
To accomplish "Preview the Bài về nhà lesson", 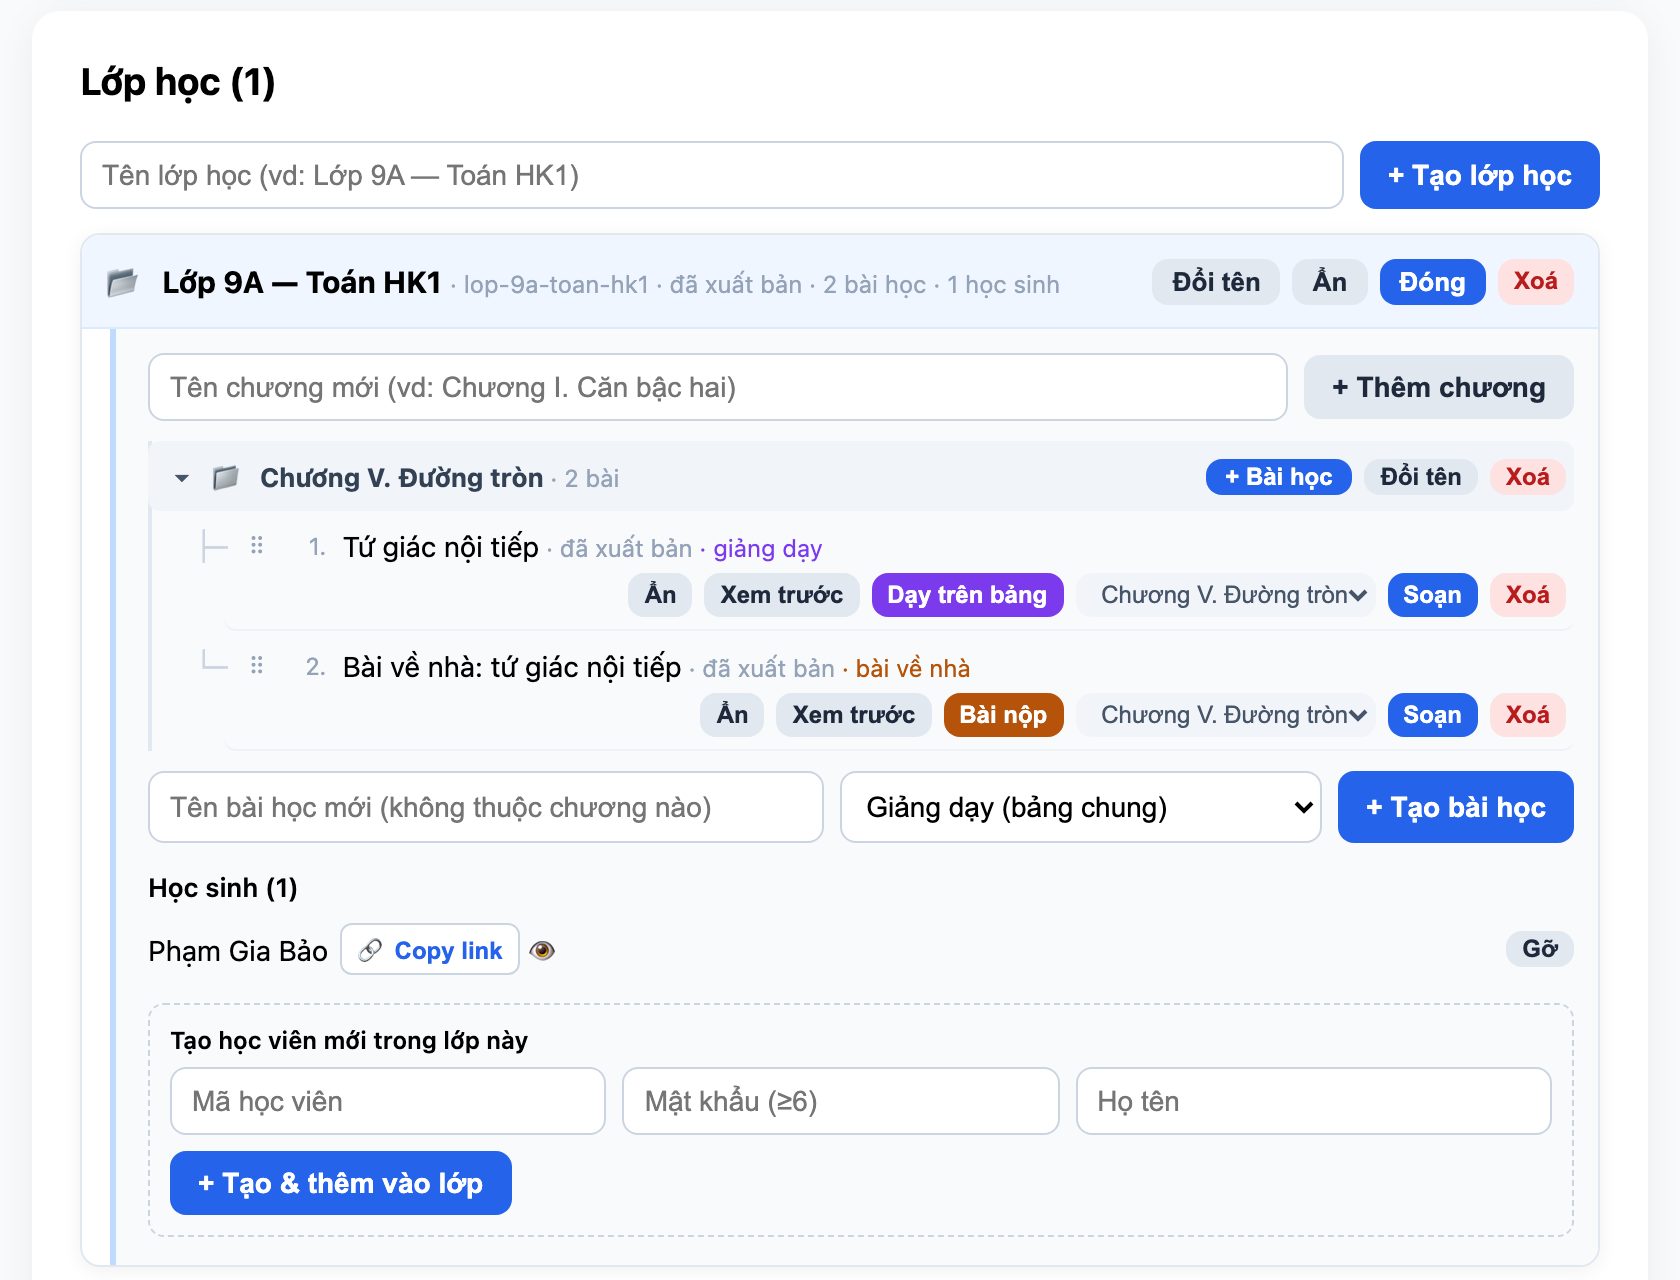I will [853, 715].
